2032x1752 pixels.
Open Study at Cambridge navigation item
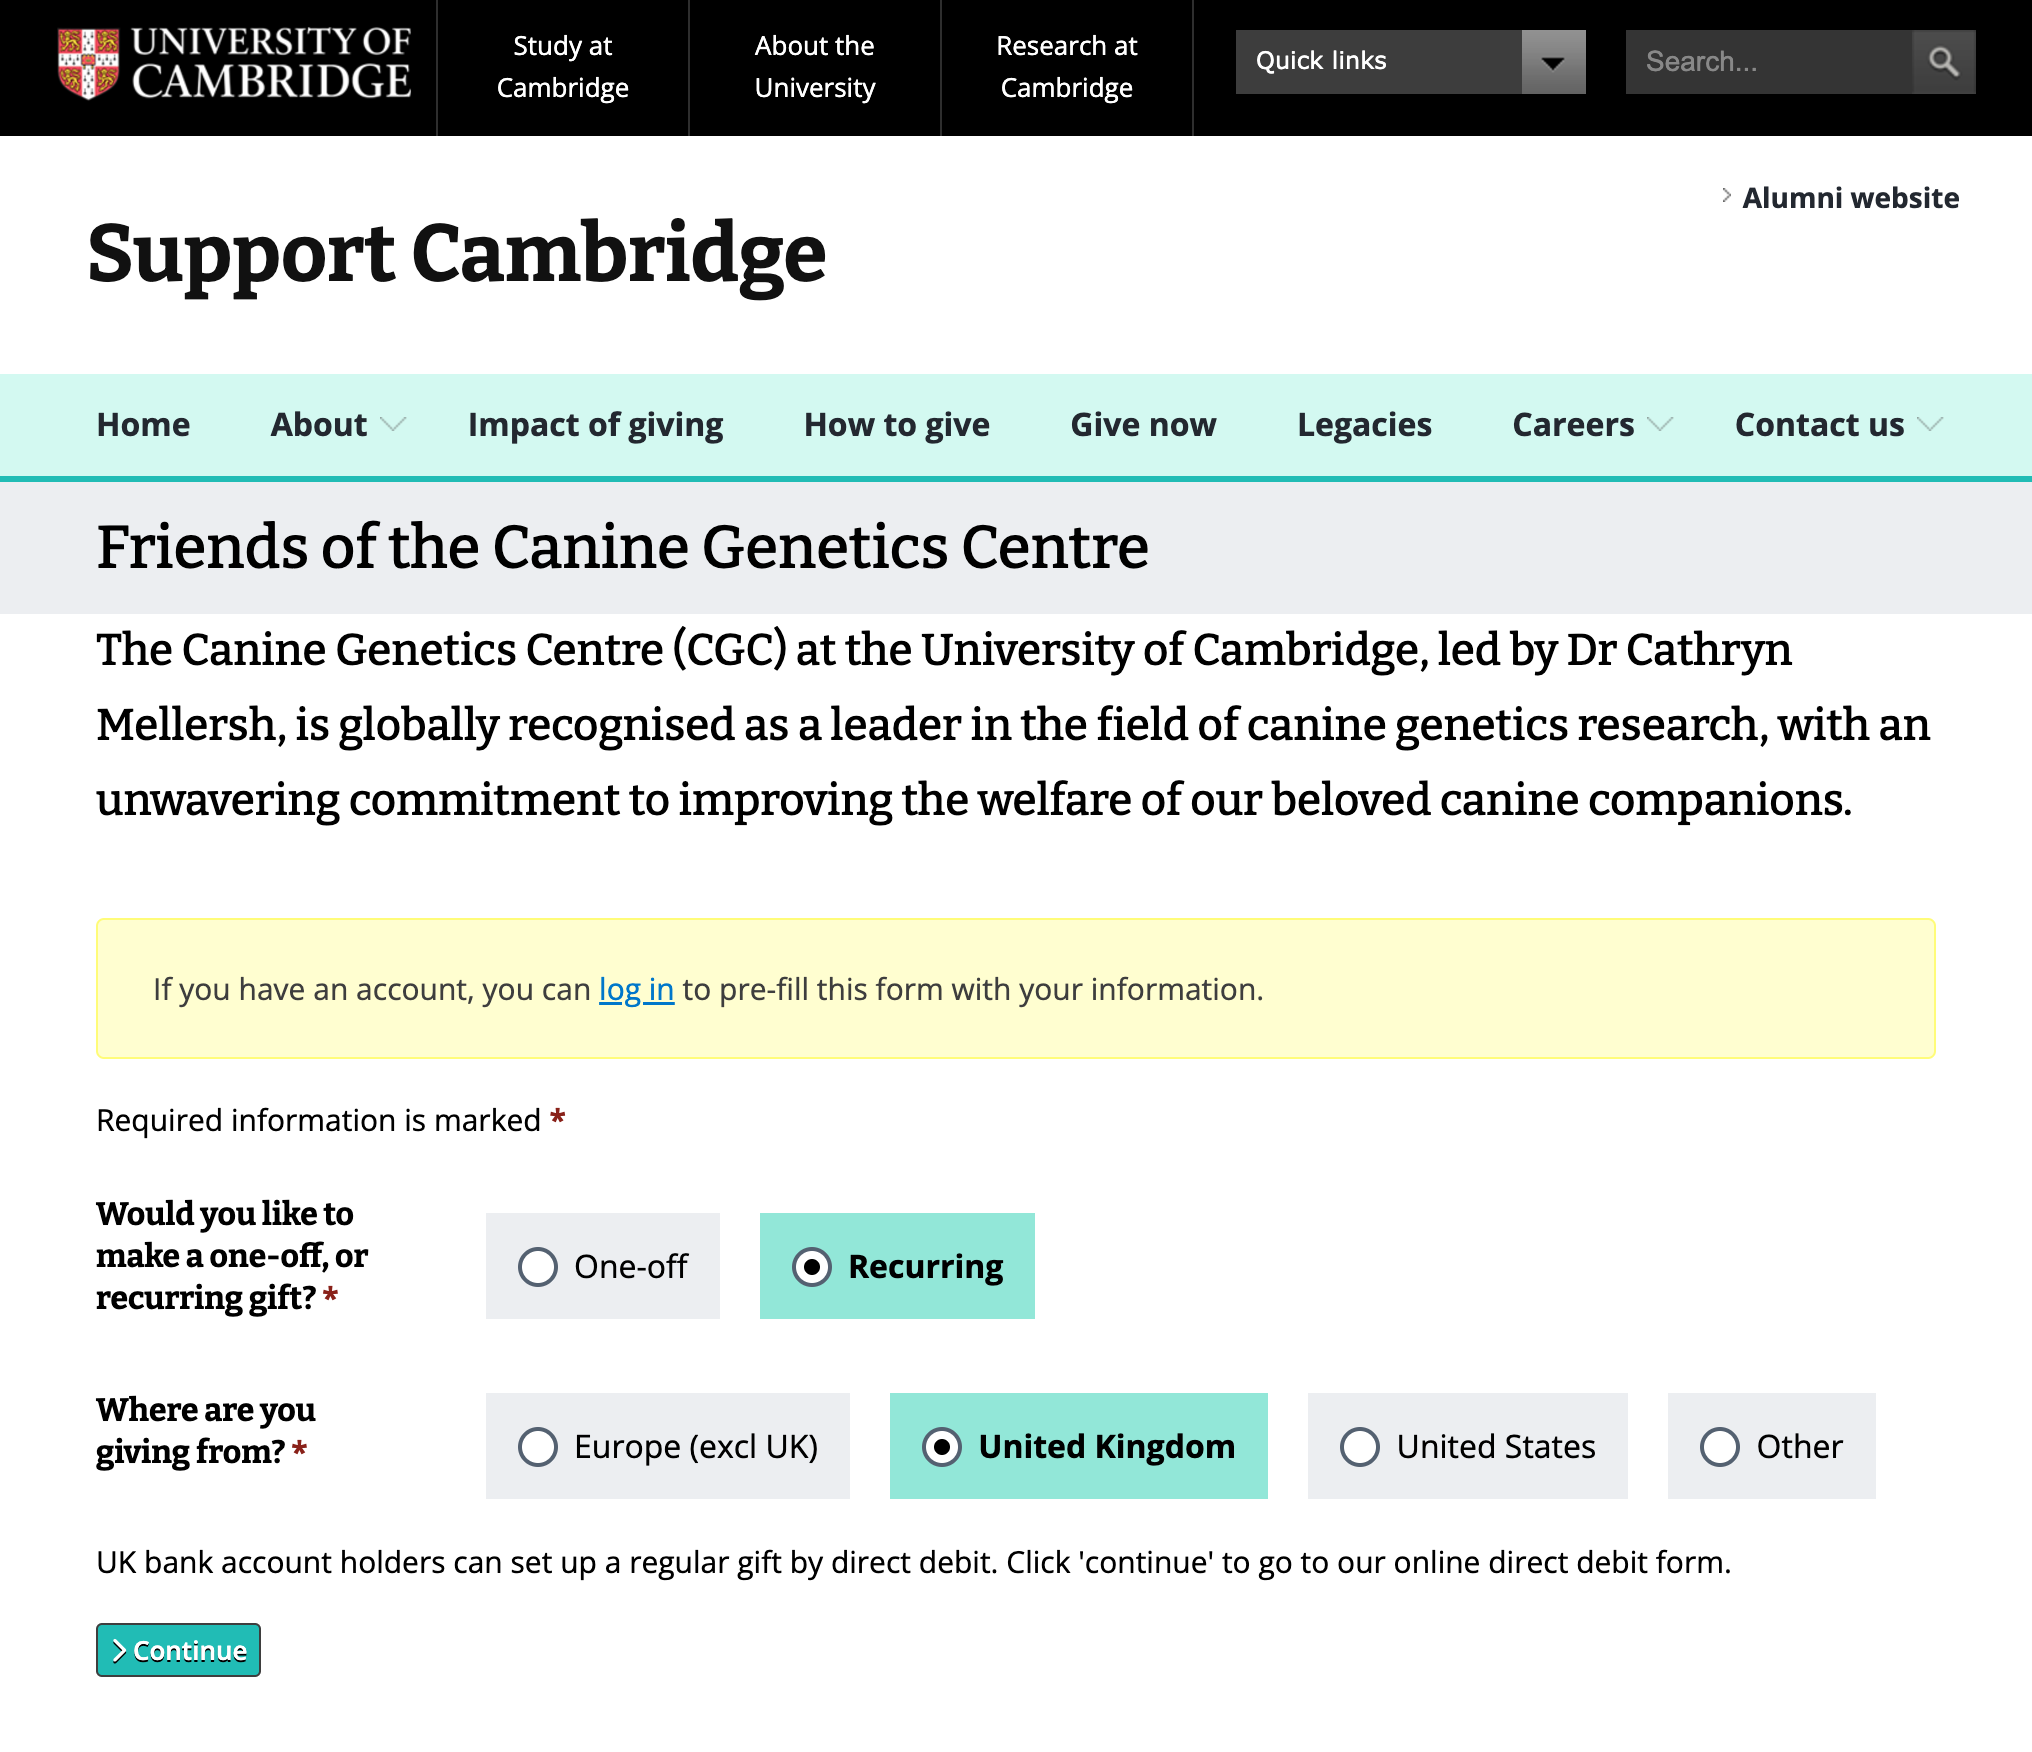point(562,67)
